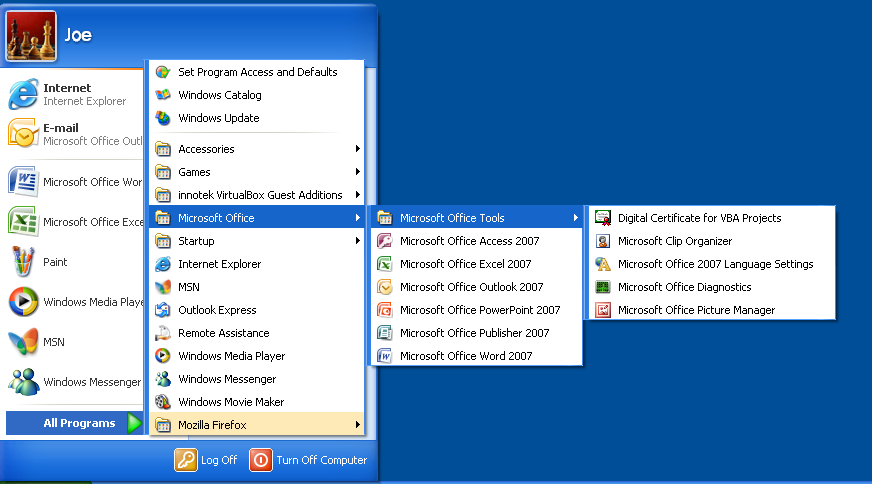This screenshot has width=872, height=484.
Task: Click MSN butterfly icon in left pane
Action: [23, 342]
